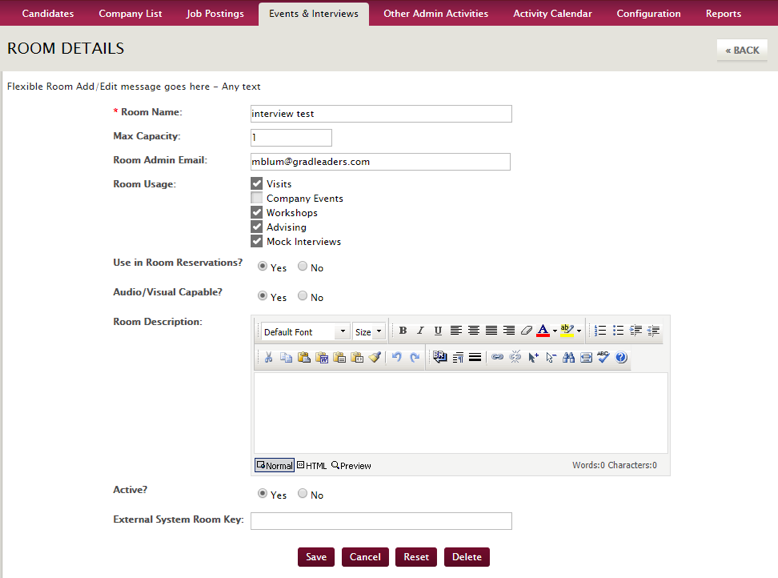The image size is (778, 578).
Task: Select the Events & Interviews tab
Action: pos(314,14)
